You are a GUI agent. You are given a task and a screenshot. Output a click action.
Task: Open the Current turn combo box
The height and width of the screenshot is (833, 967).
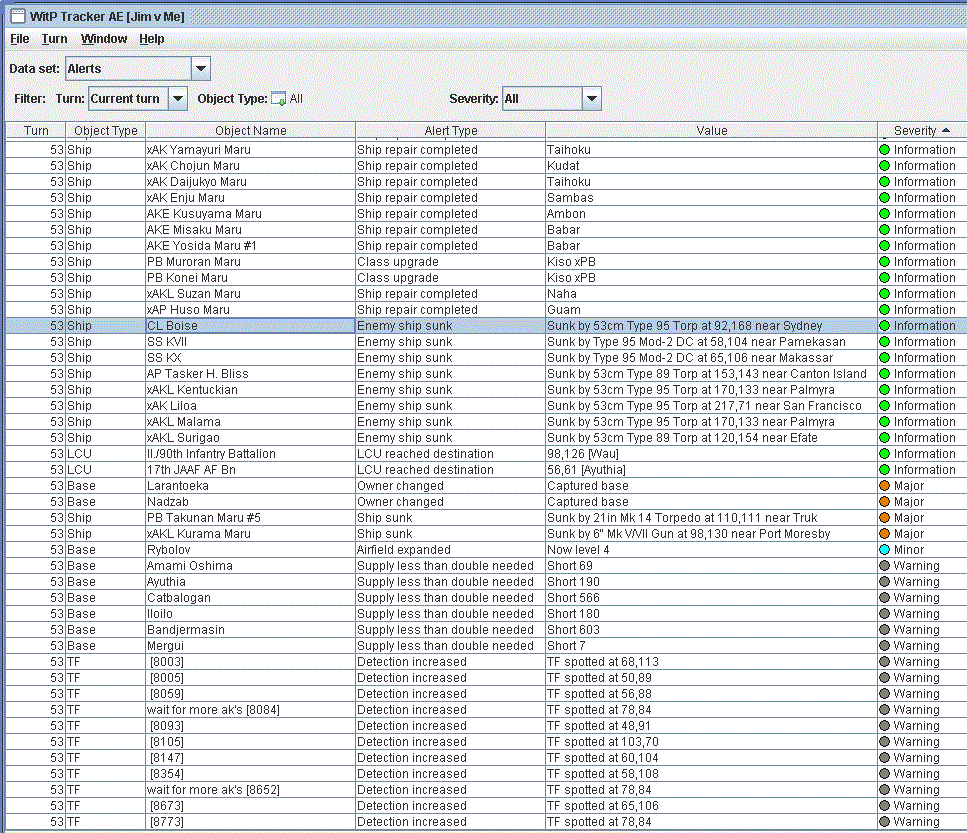138,99
